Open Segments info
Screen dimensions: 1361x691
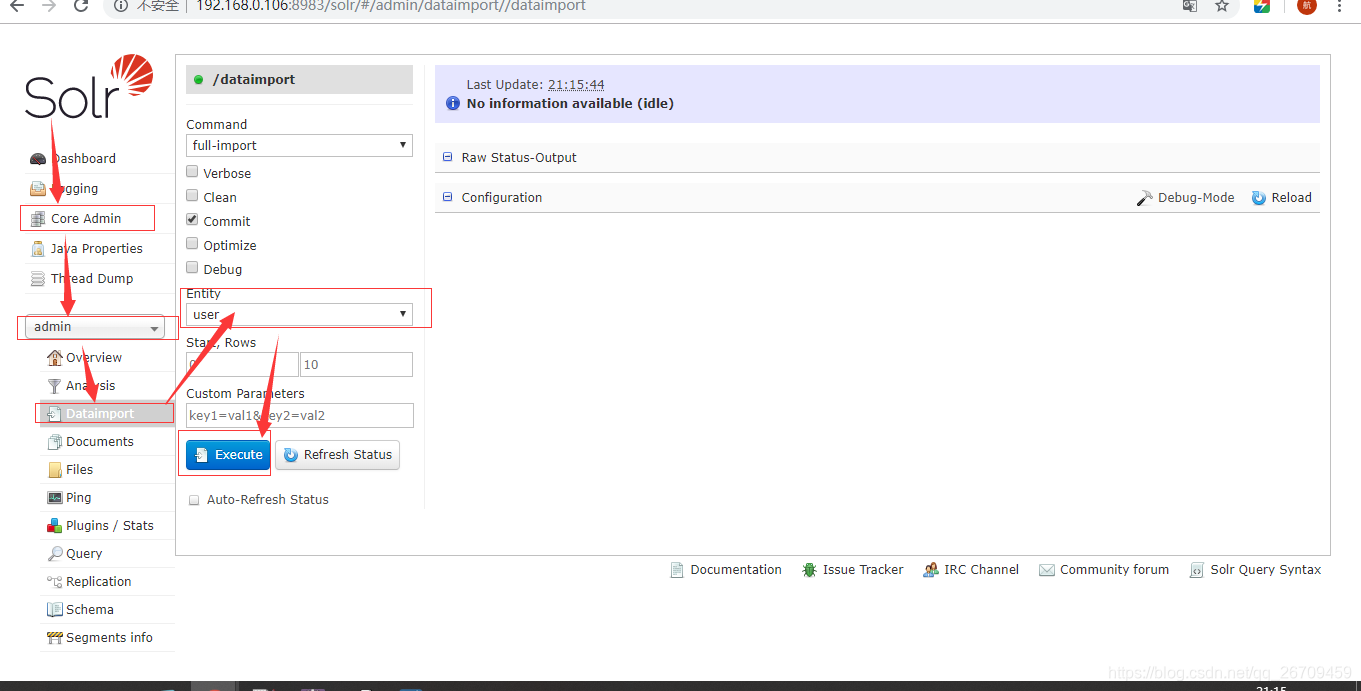click(x=109, y=637)
